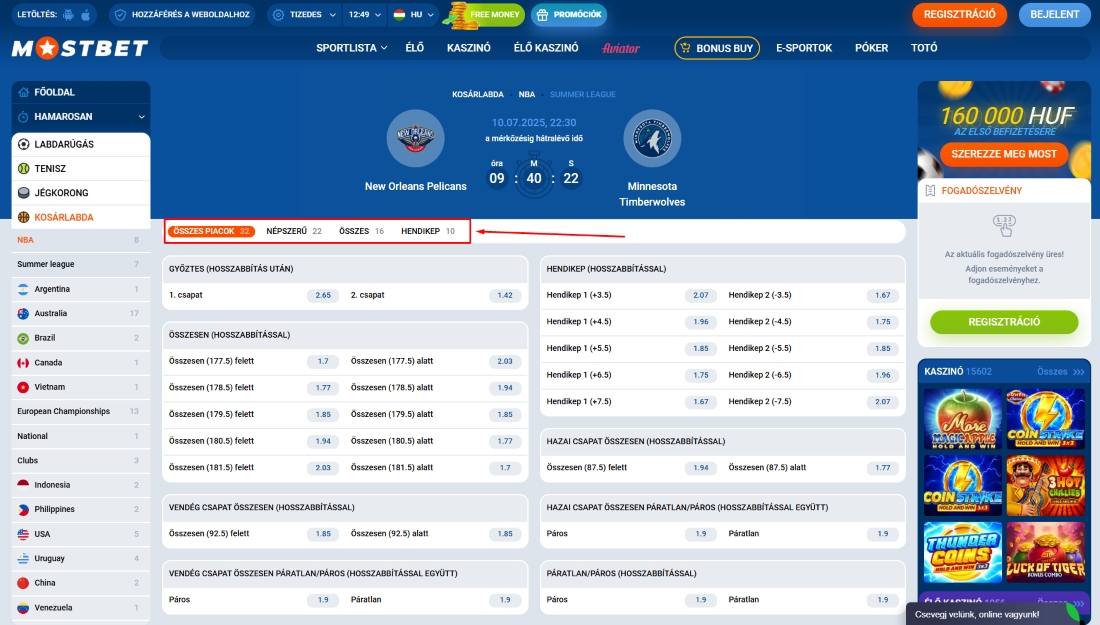Screen dimensions: 1100x625
Task: Click the Uruguay flag icon
Action: coord(23,558)
